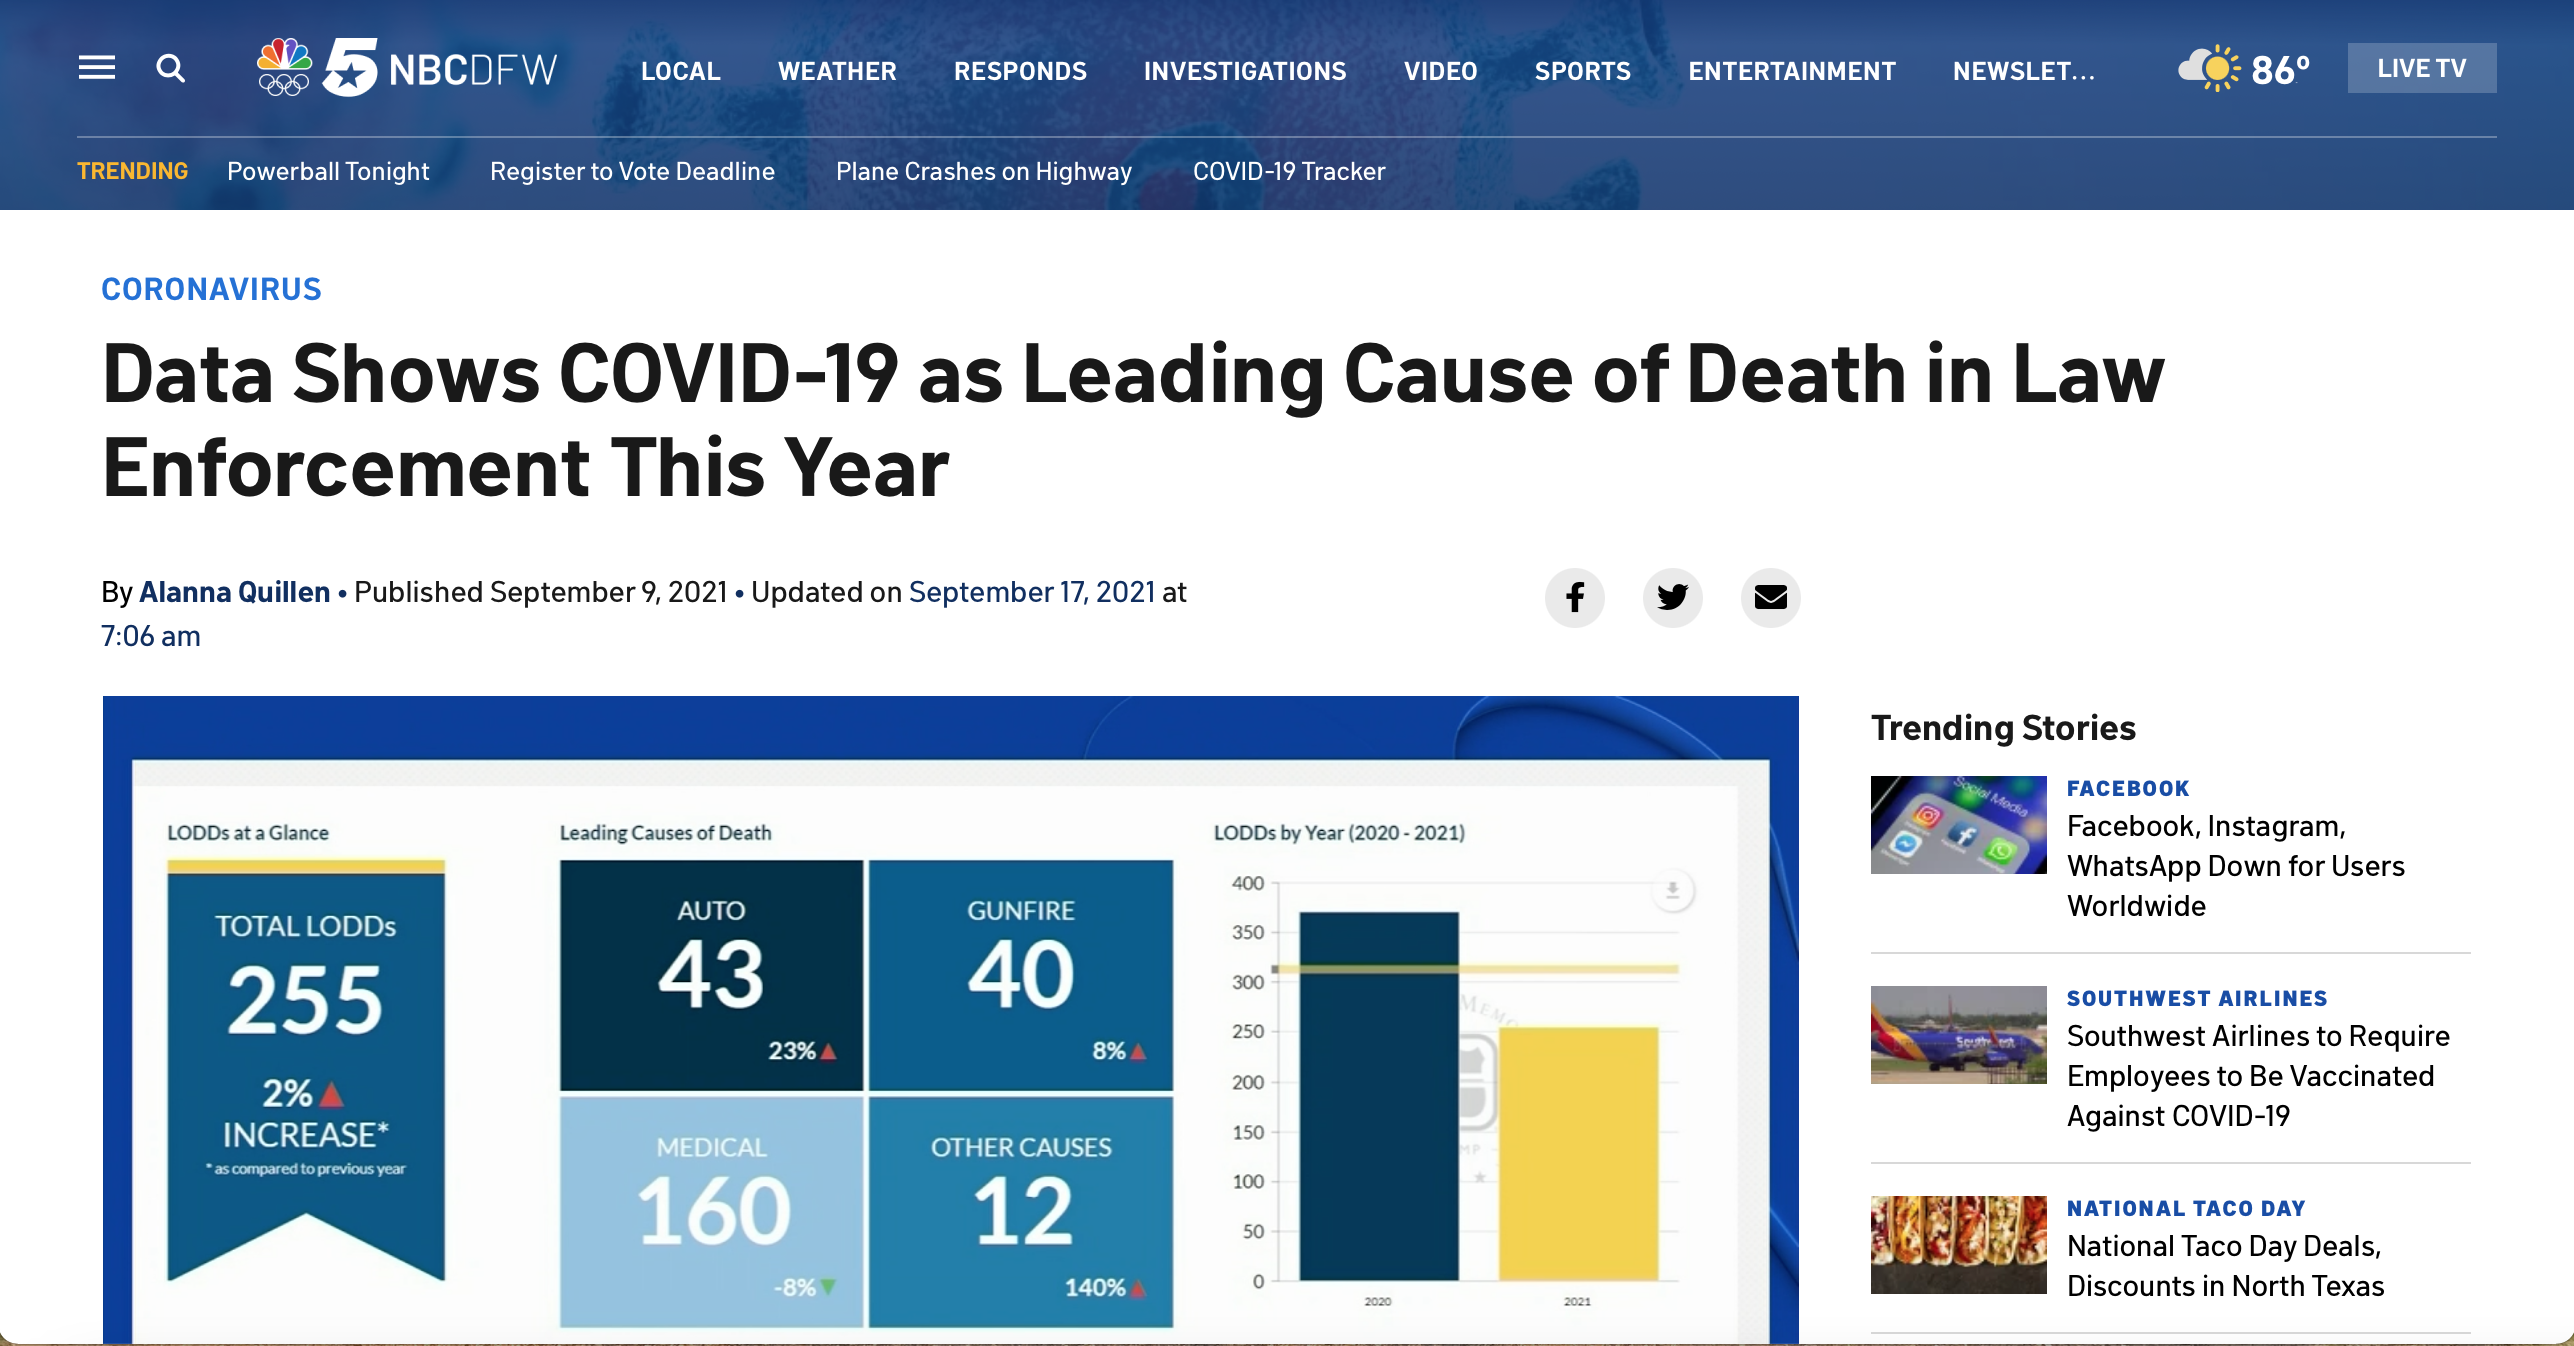Open Facebook outage story thumbnail
2574x1346 pixels.
1958,825
